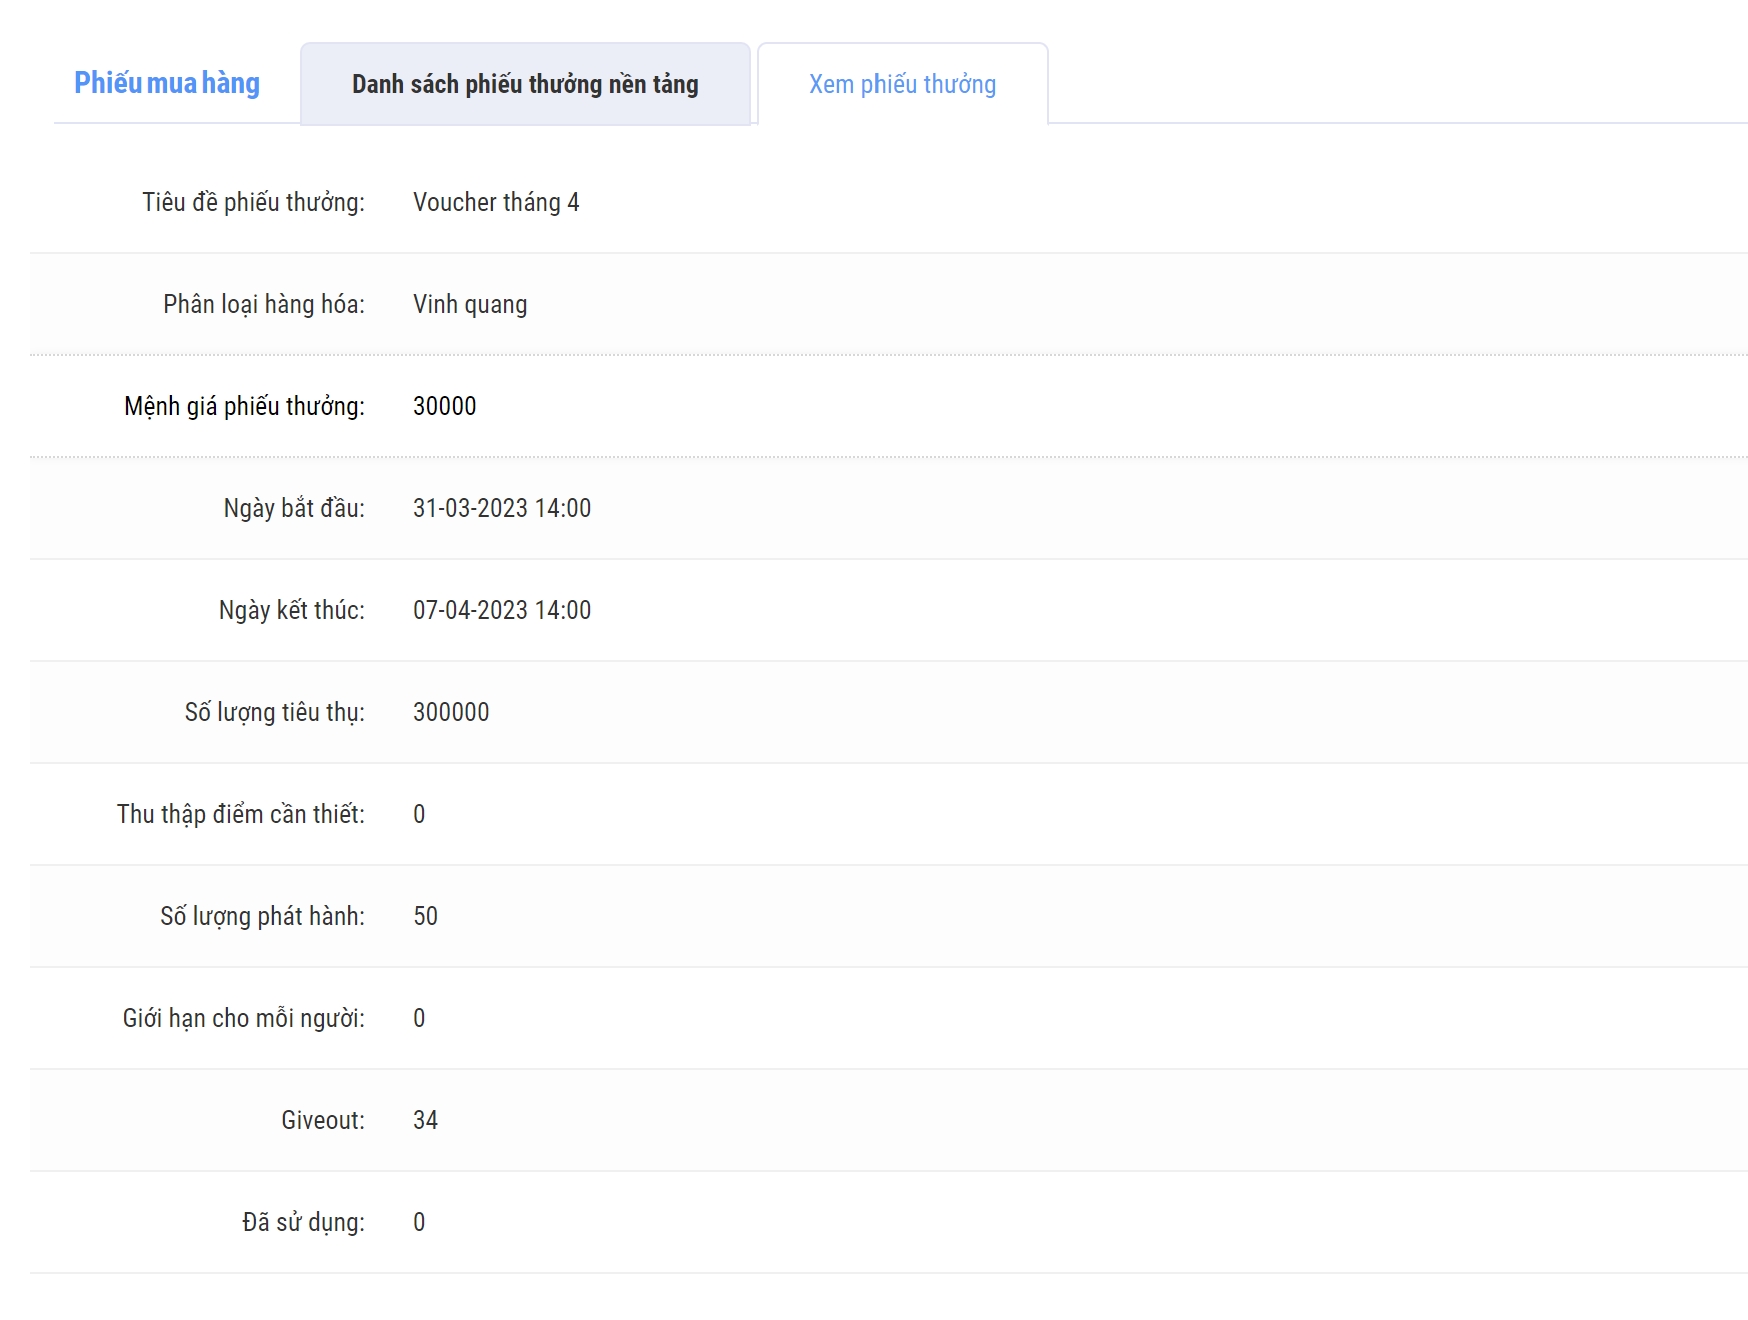The height and width of the screenshot is (1320, 1748).
Task: Click the voucher title value Voucher tháng 4
Action: click(496, 202)
